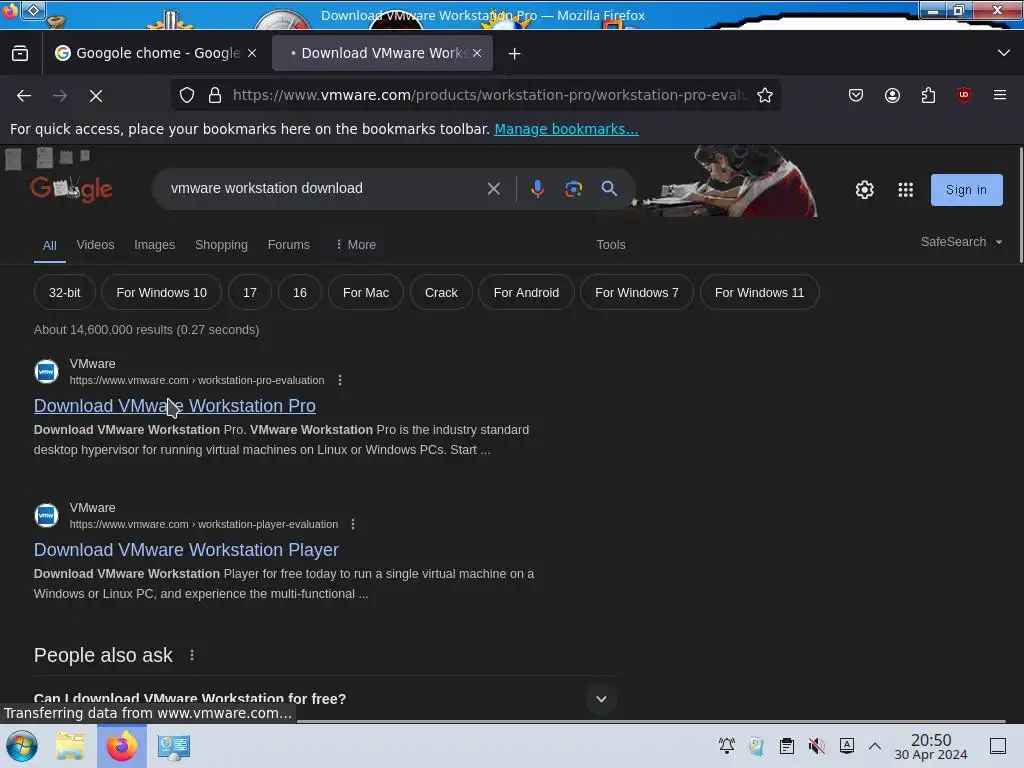Go back to previous page

[24, 95]
